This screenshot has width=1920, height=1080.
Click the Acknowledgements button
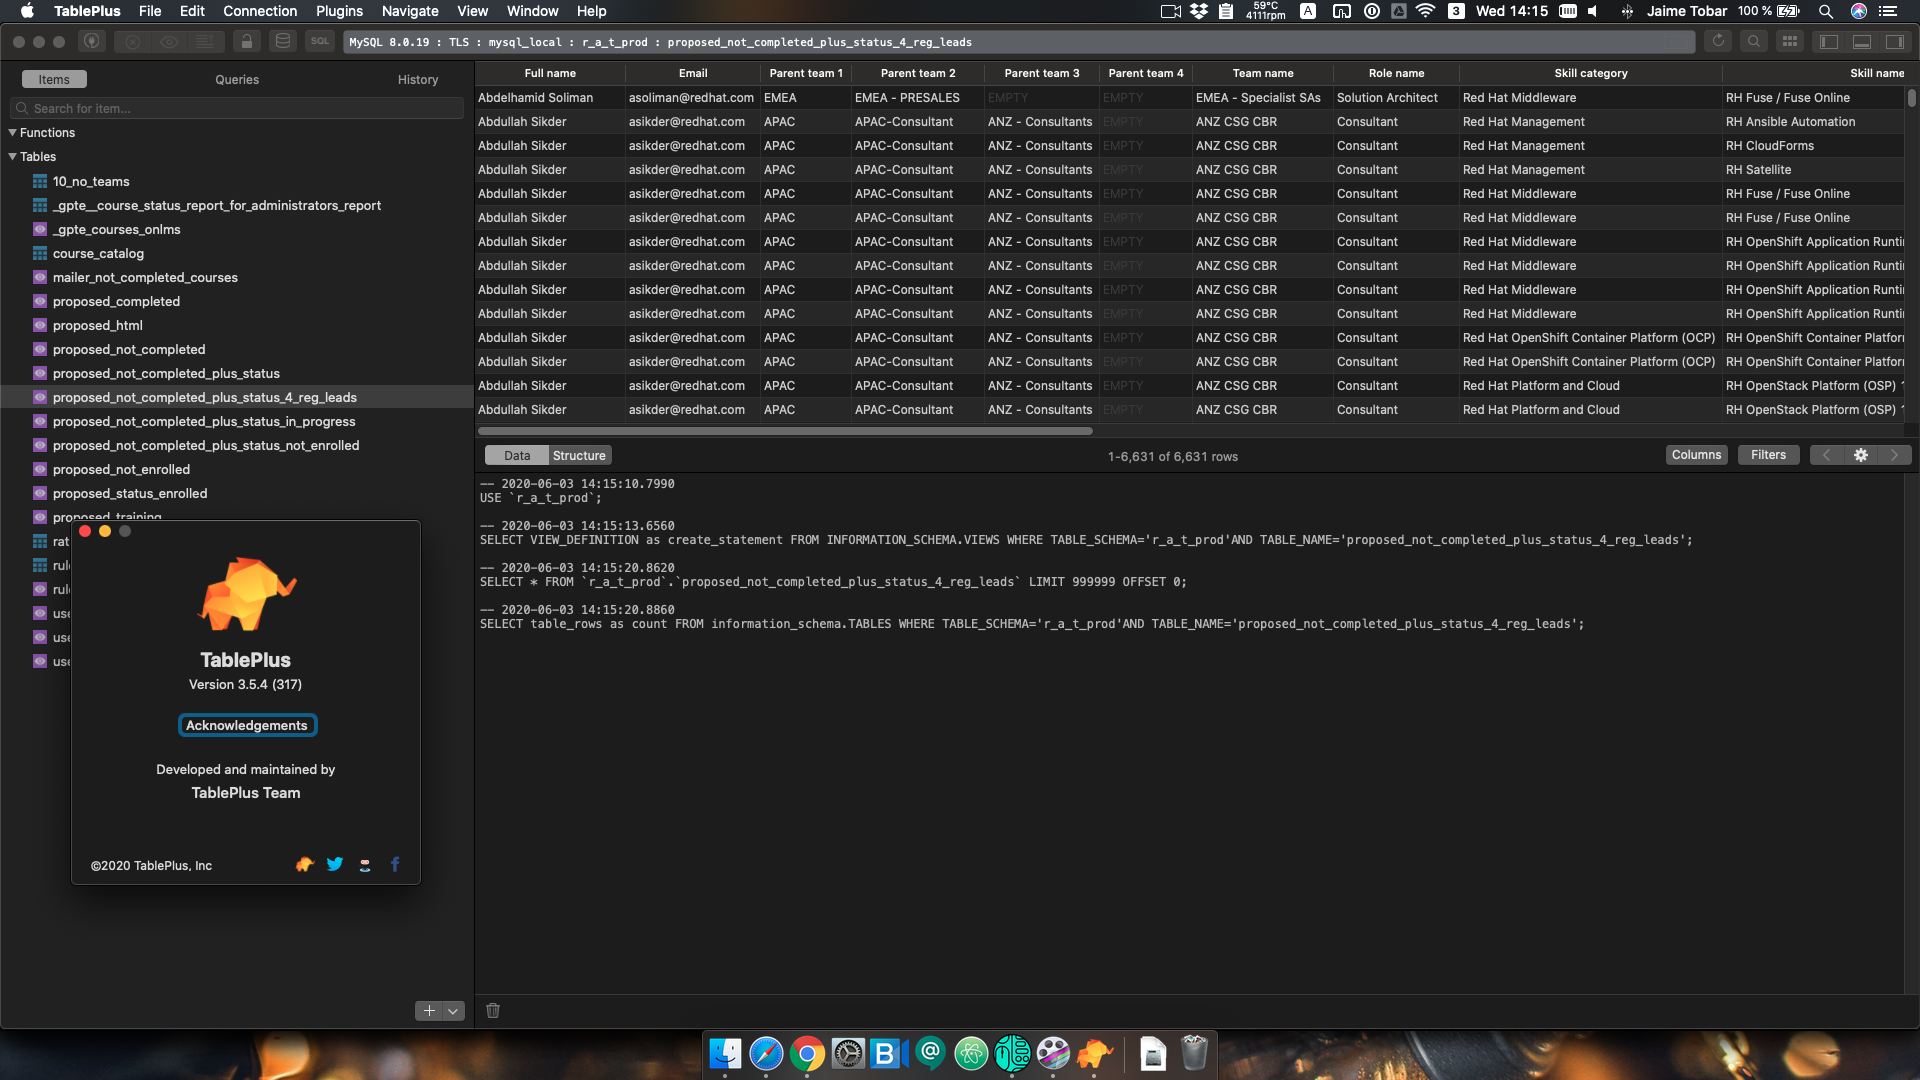click(247, 725)
